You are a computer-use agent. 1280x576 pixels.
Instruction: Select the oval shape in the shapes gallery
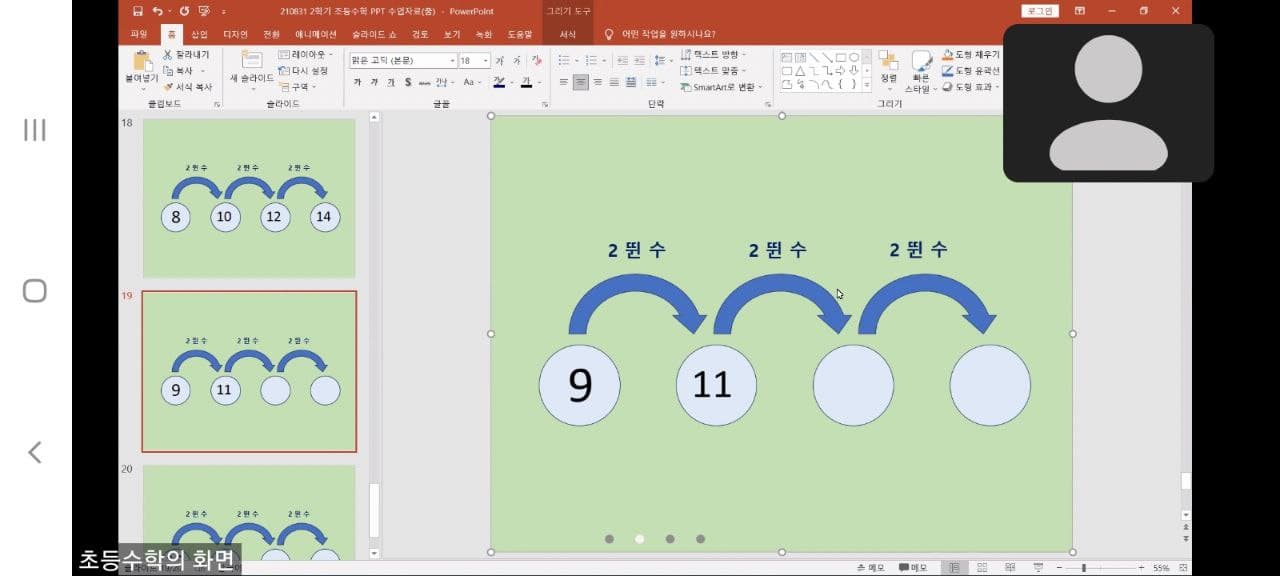click(x=853, y=57)
